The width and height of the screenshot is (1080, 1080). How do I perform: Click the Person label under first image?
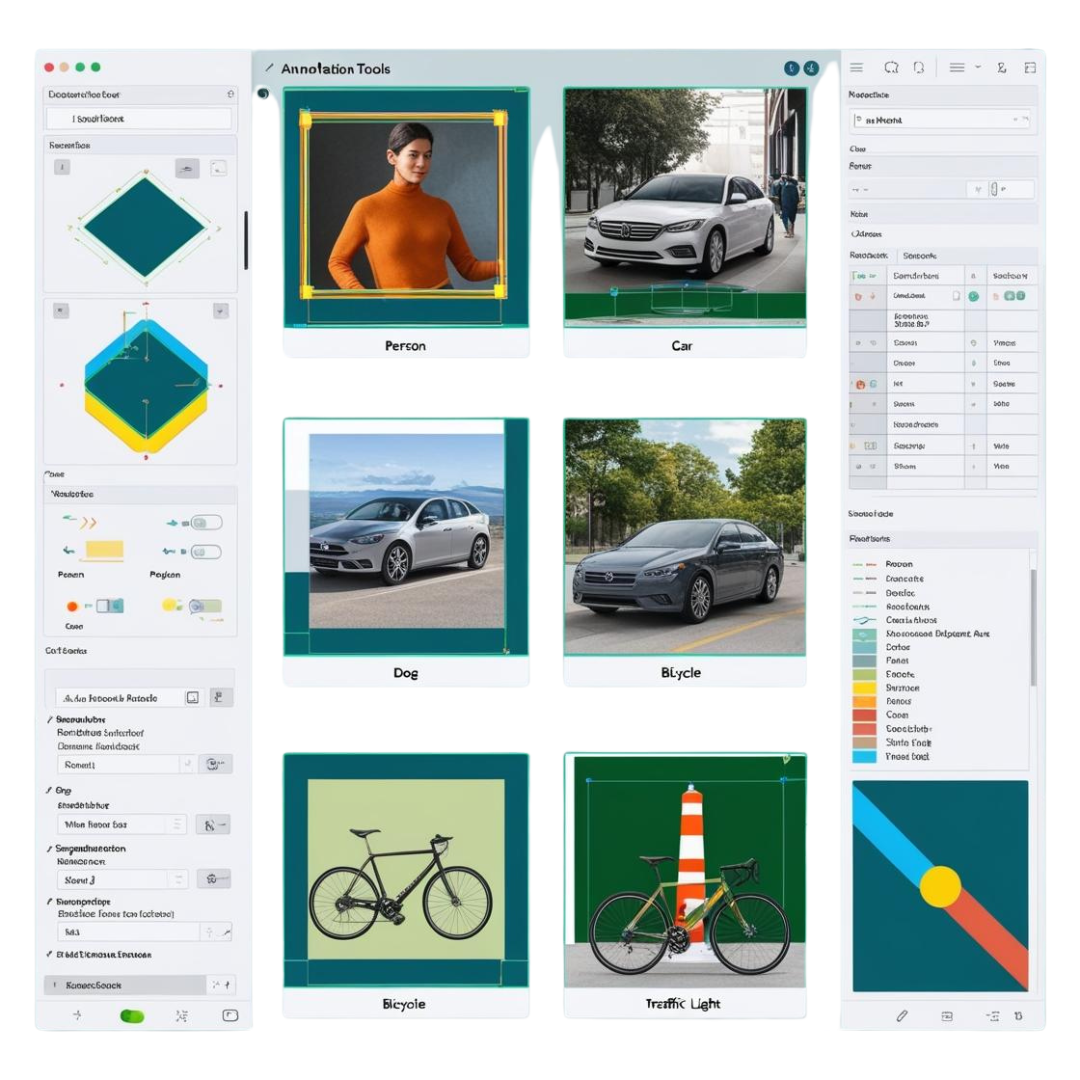405,345
